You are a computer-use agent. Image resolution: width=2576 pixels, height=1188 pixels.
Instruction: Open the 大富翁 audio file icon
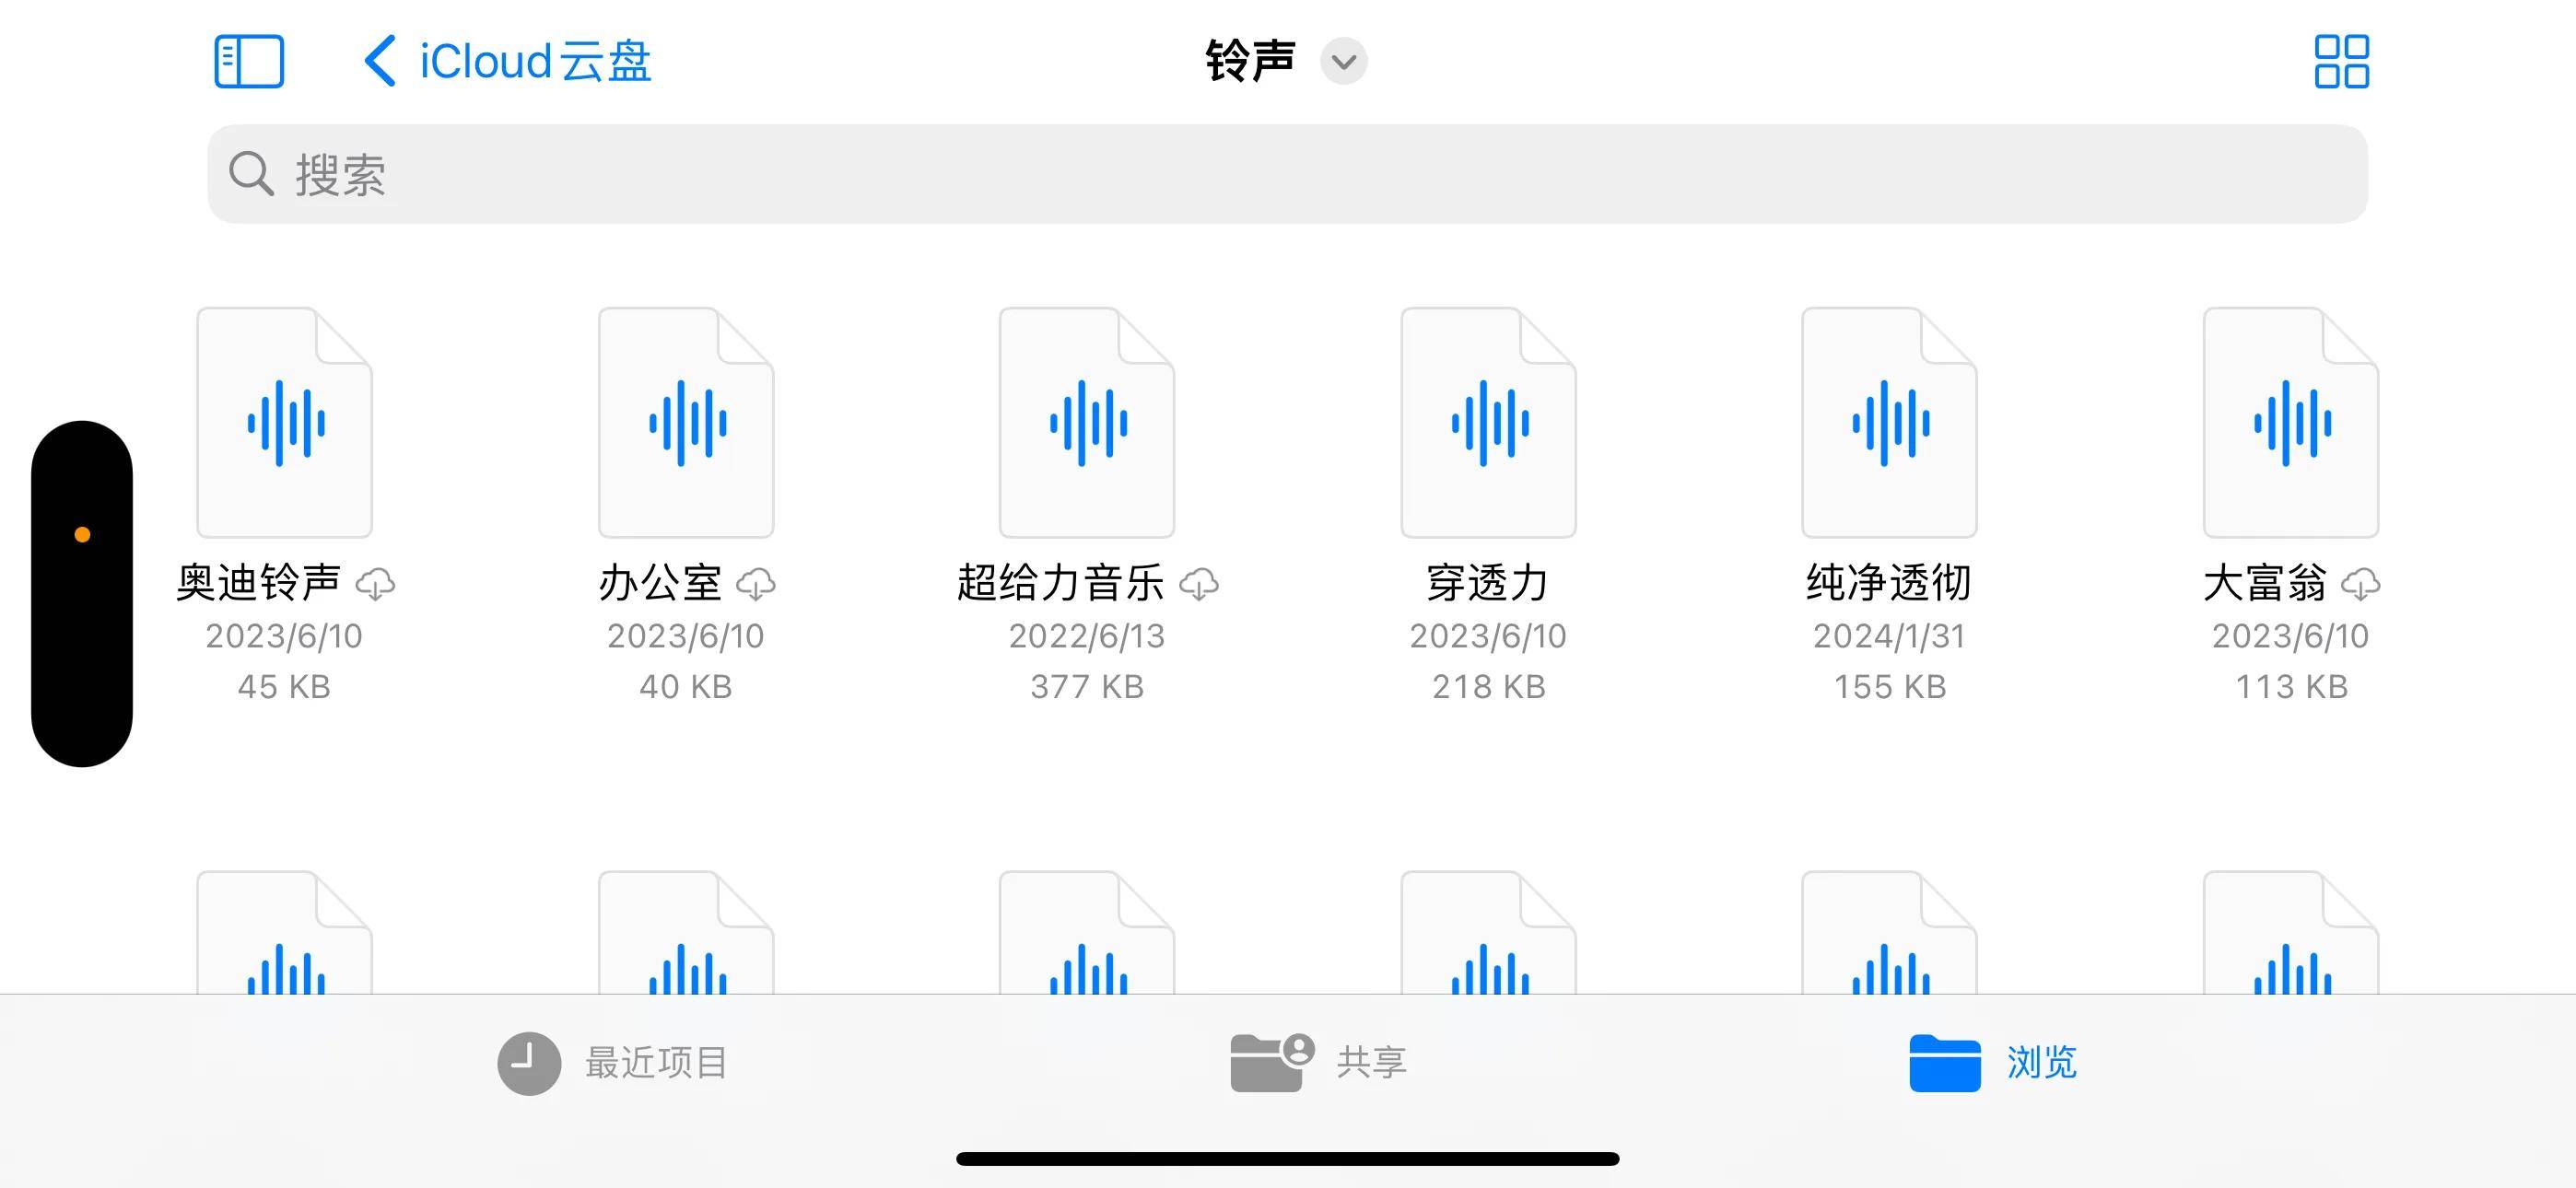[x=2291, y=423]
